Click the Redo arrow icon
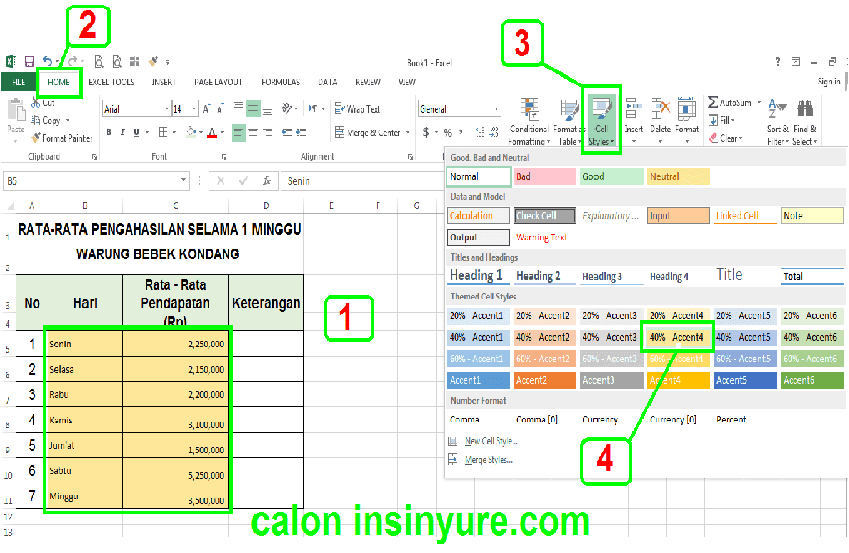 (73, 62)
